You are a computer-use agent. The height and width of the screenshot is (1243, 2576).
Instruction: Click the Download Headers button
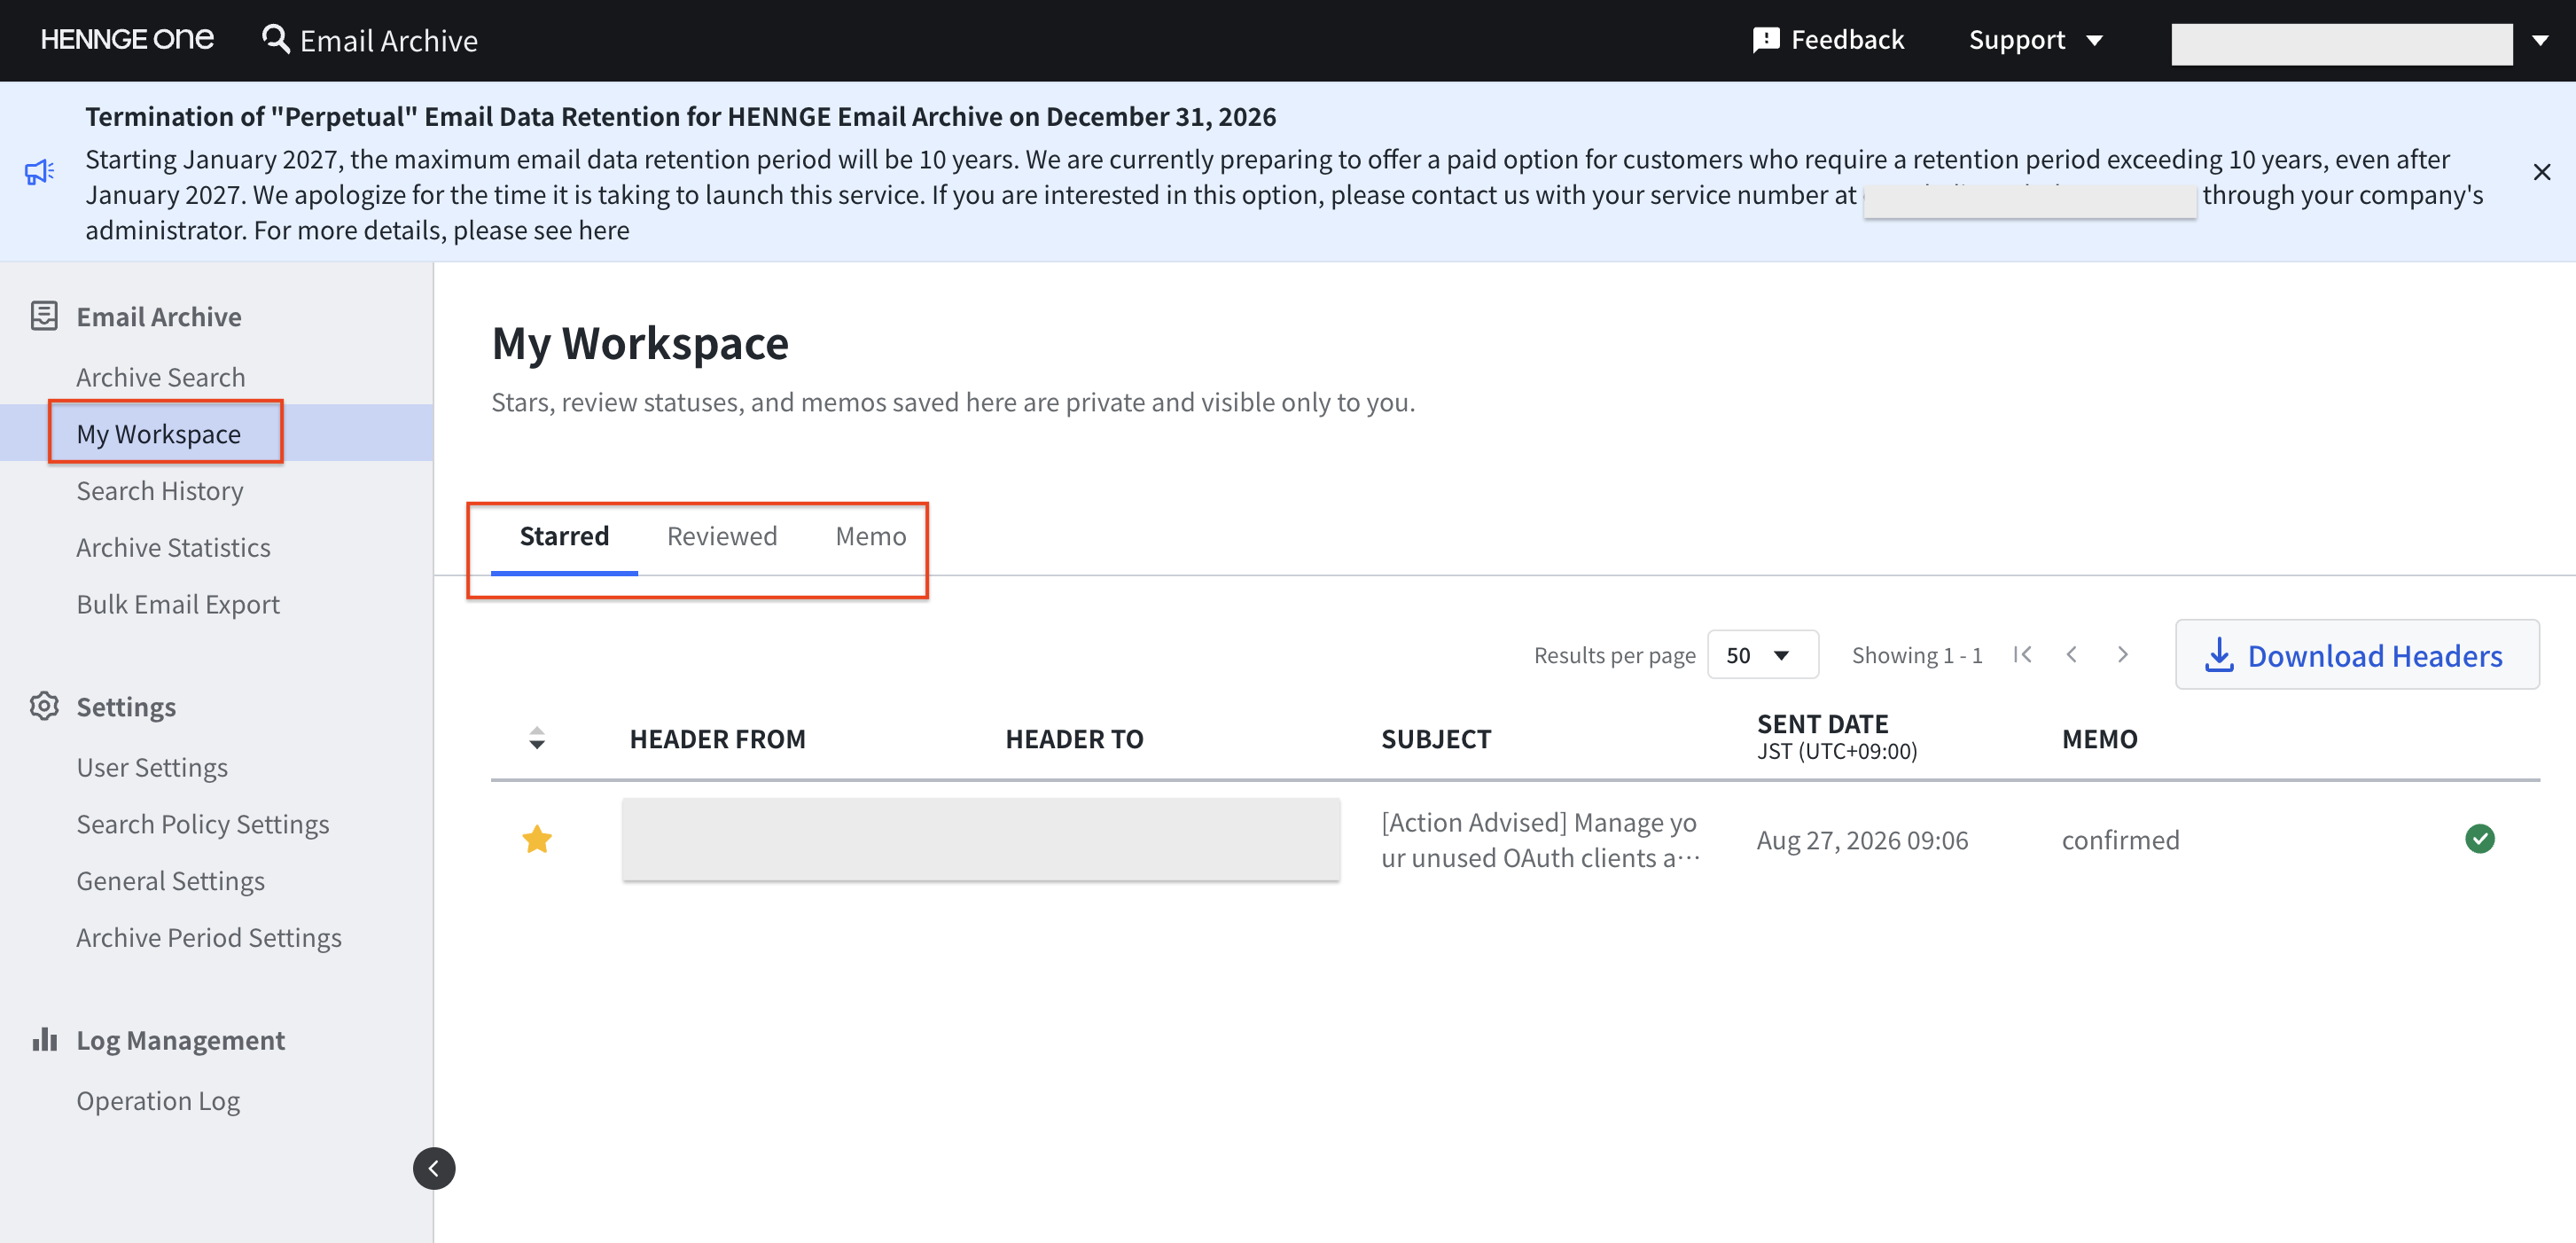2357,655
